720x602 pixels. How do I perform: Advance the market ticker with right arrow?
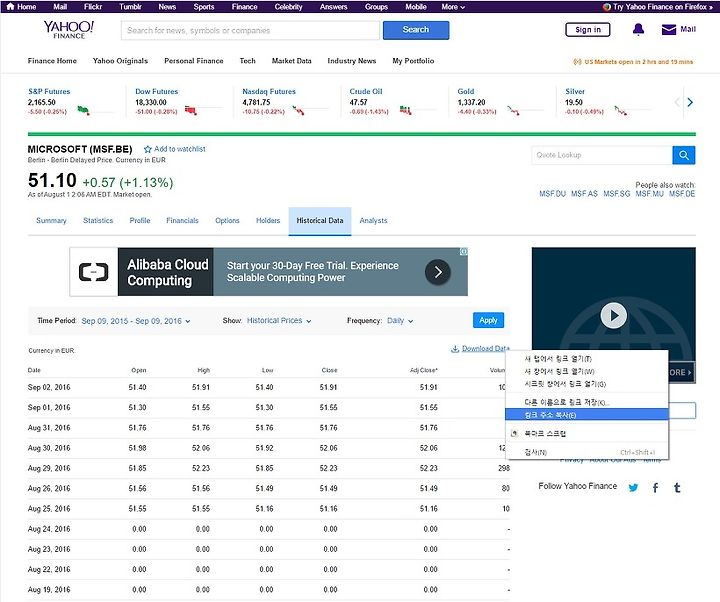click(x=690, y=102)
